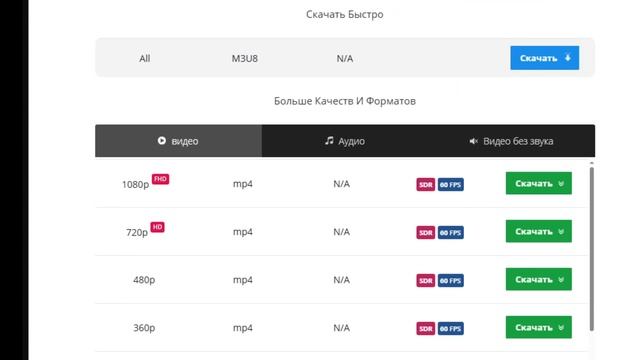
Task: Click the 60 FPS badge in the 1080p row
Action: click(451, 184)
